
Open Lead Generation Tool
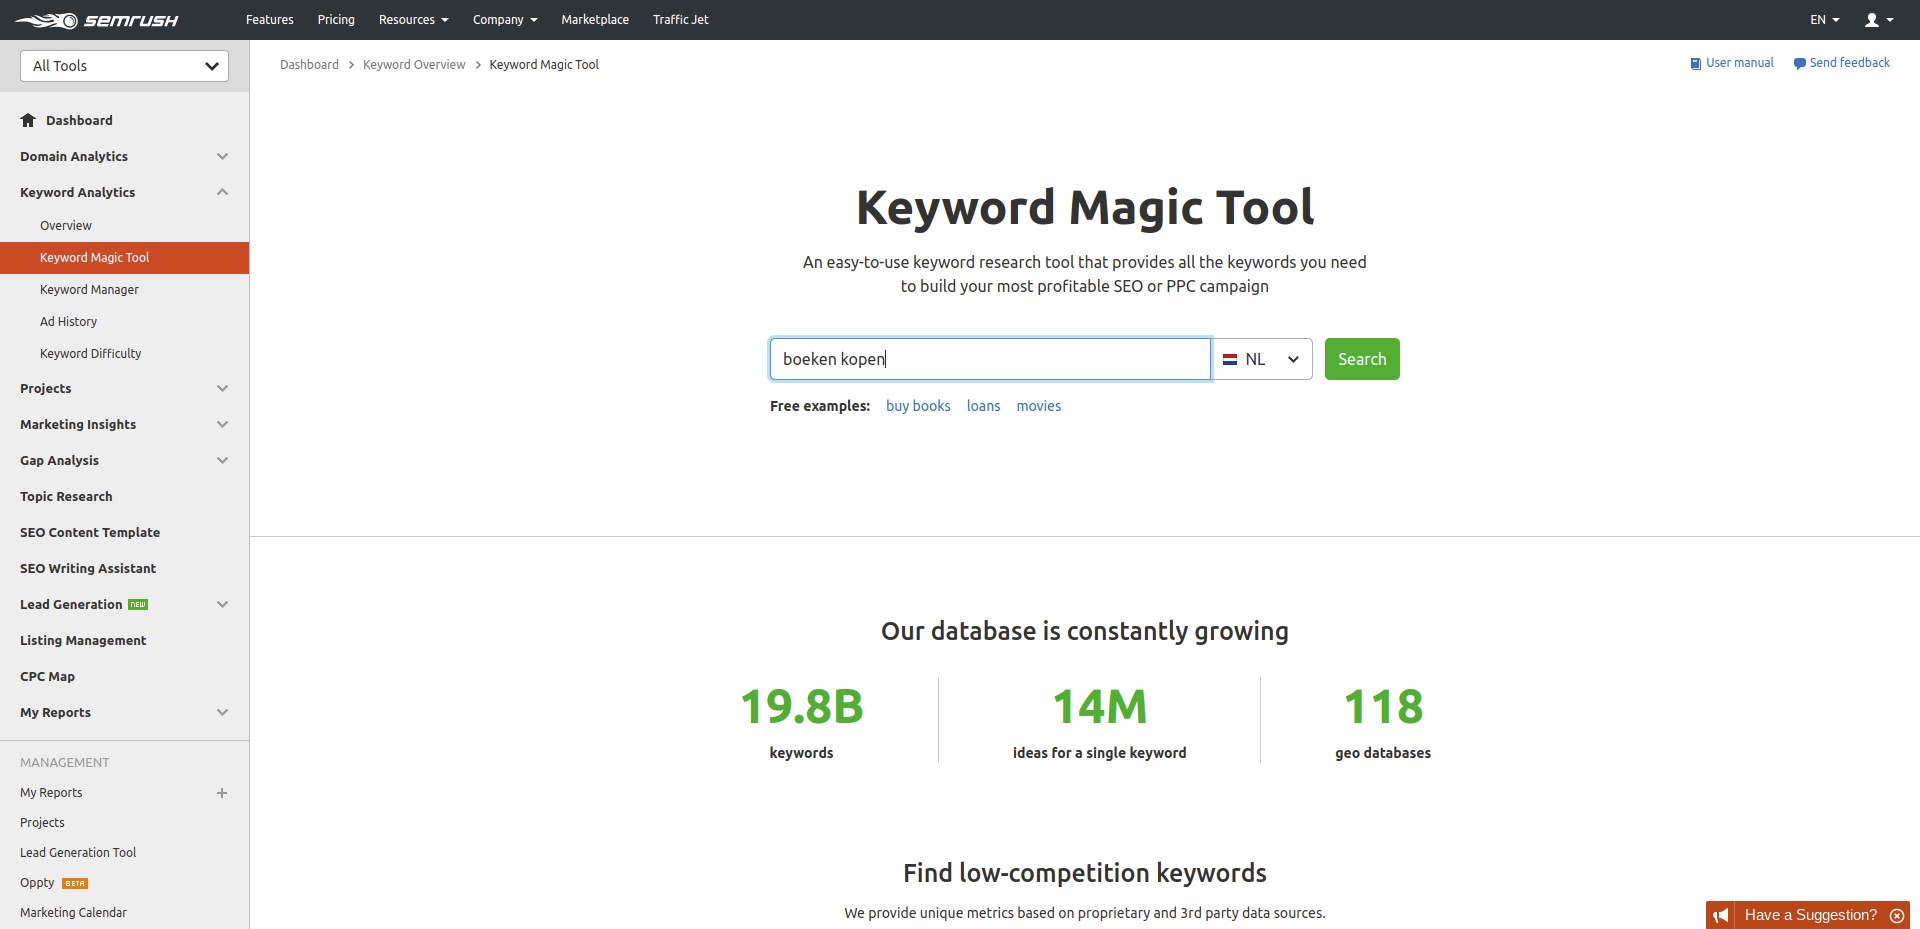click(78, 853)
